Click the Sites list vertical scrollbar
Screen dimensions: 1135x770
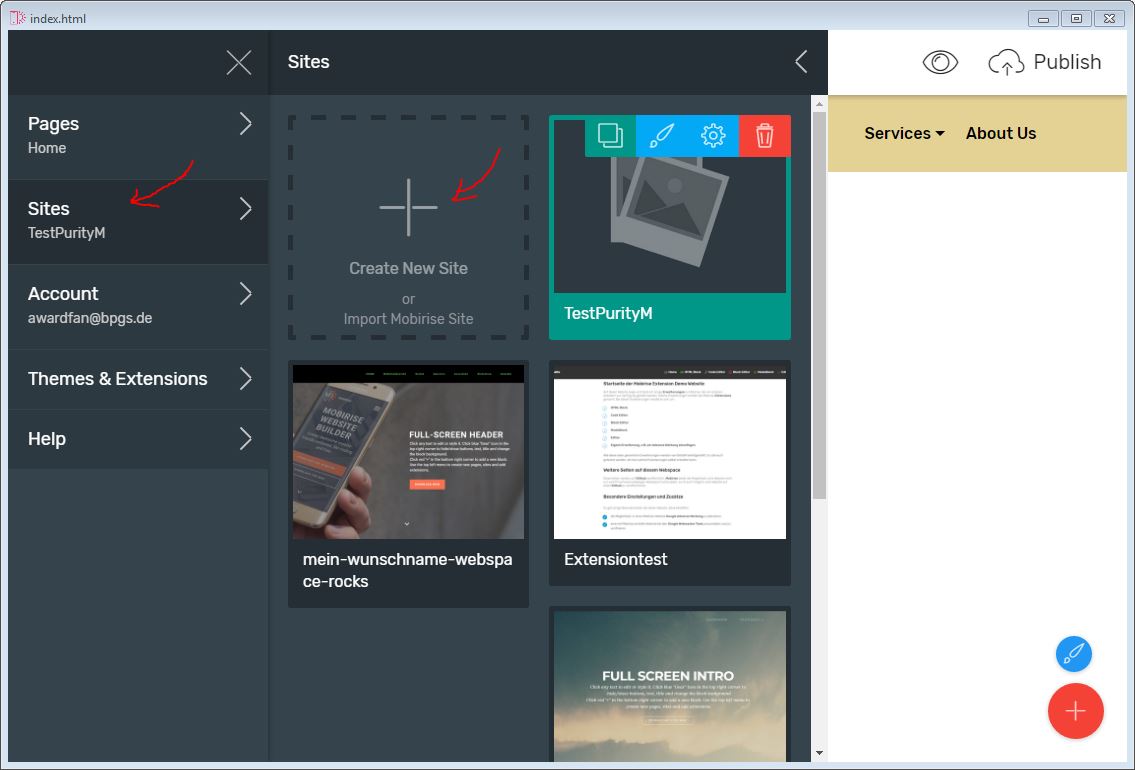[x=819, y=300]
